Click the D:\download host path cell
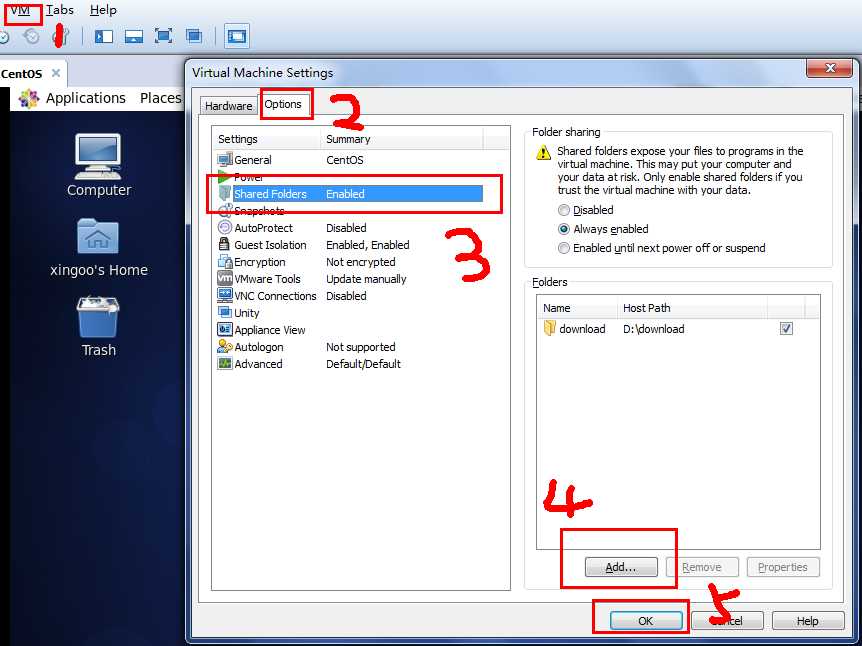 point(654,329)
